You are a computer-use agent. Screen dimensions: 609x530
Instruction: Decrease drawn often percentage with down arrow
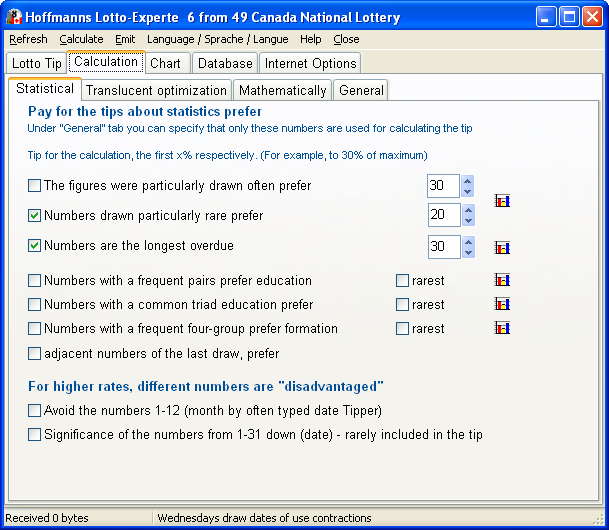(468, 191)
